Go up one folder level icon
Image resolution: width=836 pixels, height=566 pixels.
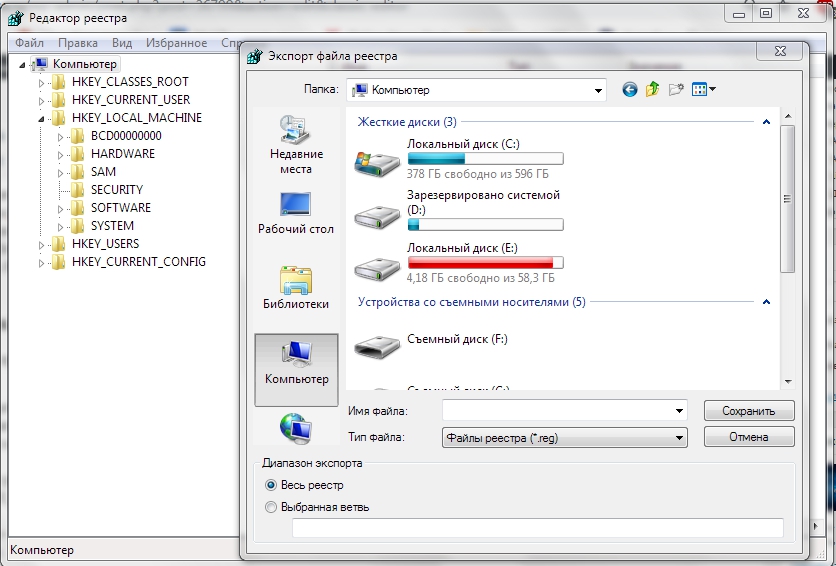coord(653,90)
